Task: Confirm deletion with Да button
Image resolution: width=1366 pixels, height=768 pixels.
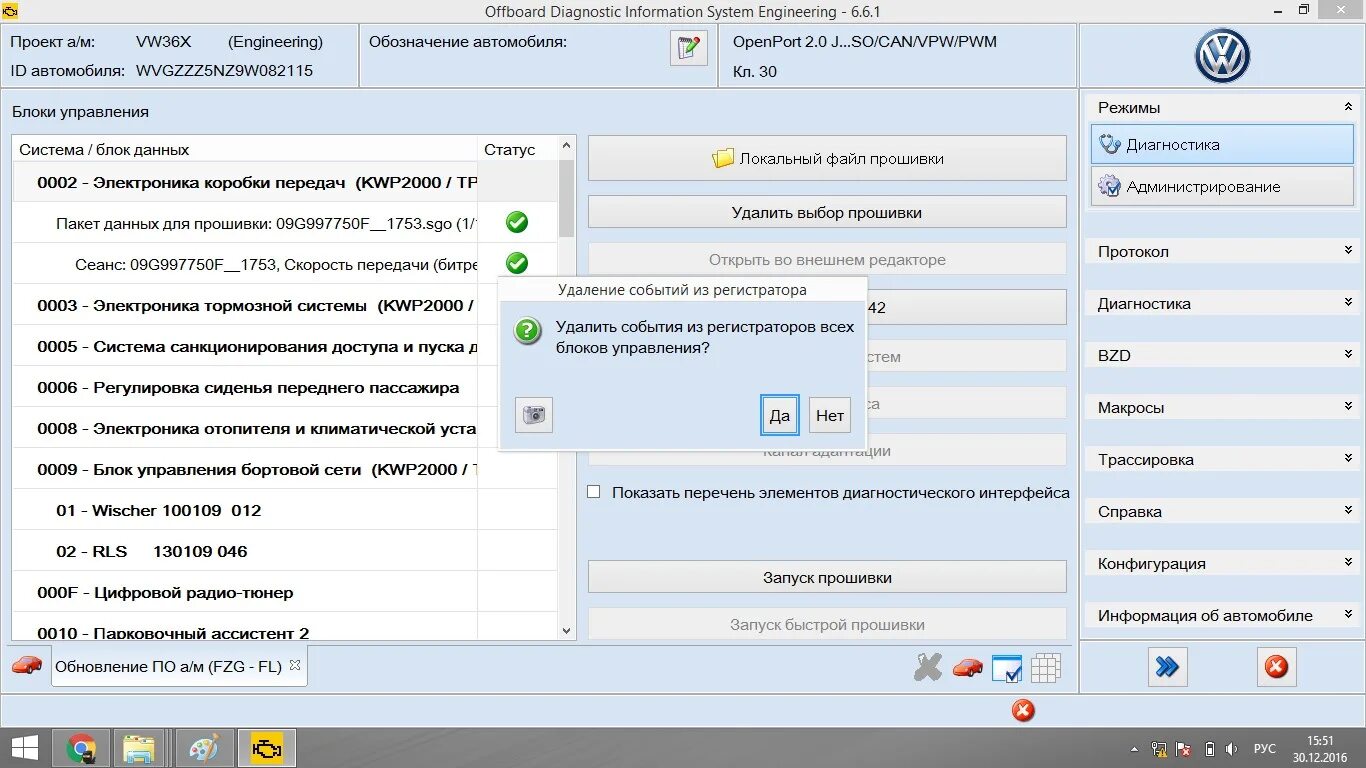Action: [779, 415]
